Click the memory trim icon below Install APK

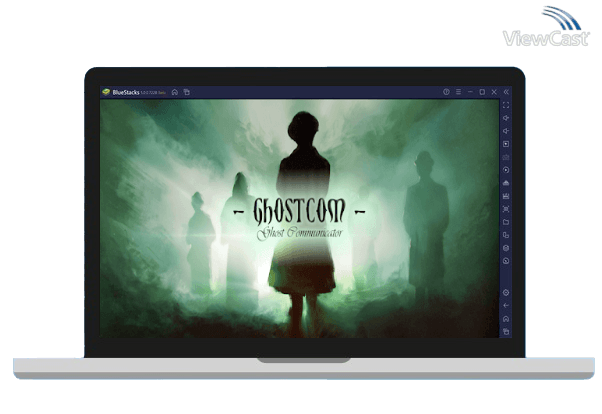(506, 196)
